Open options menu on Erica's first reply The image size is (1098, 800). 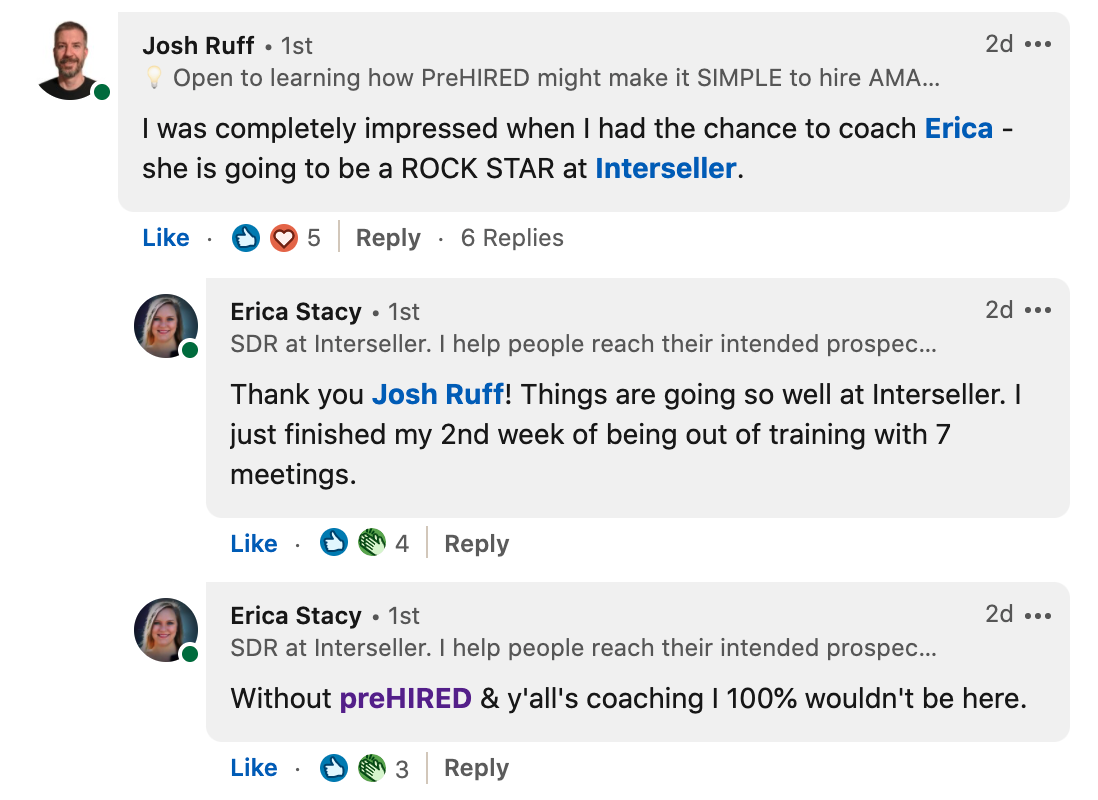pos(1038,311)
